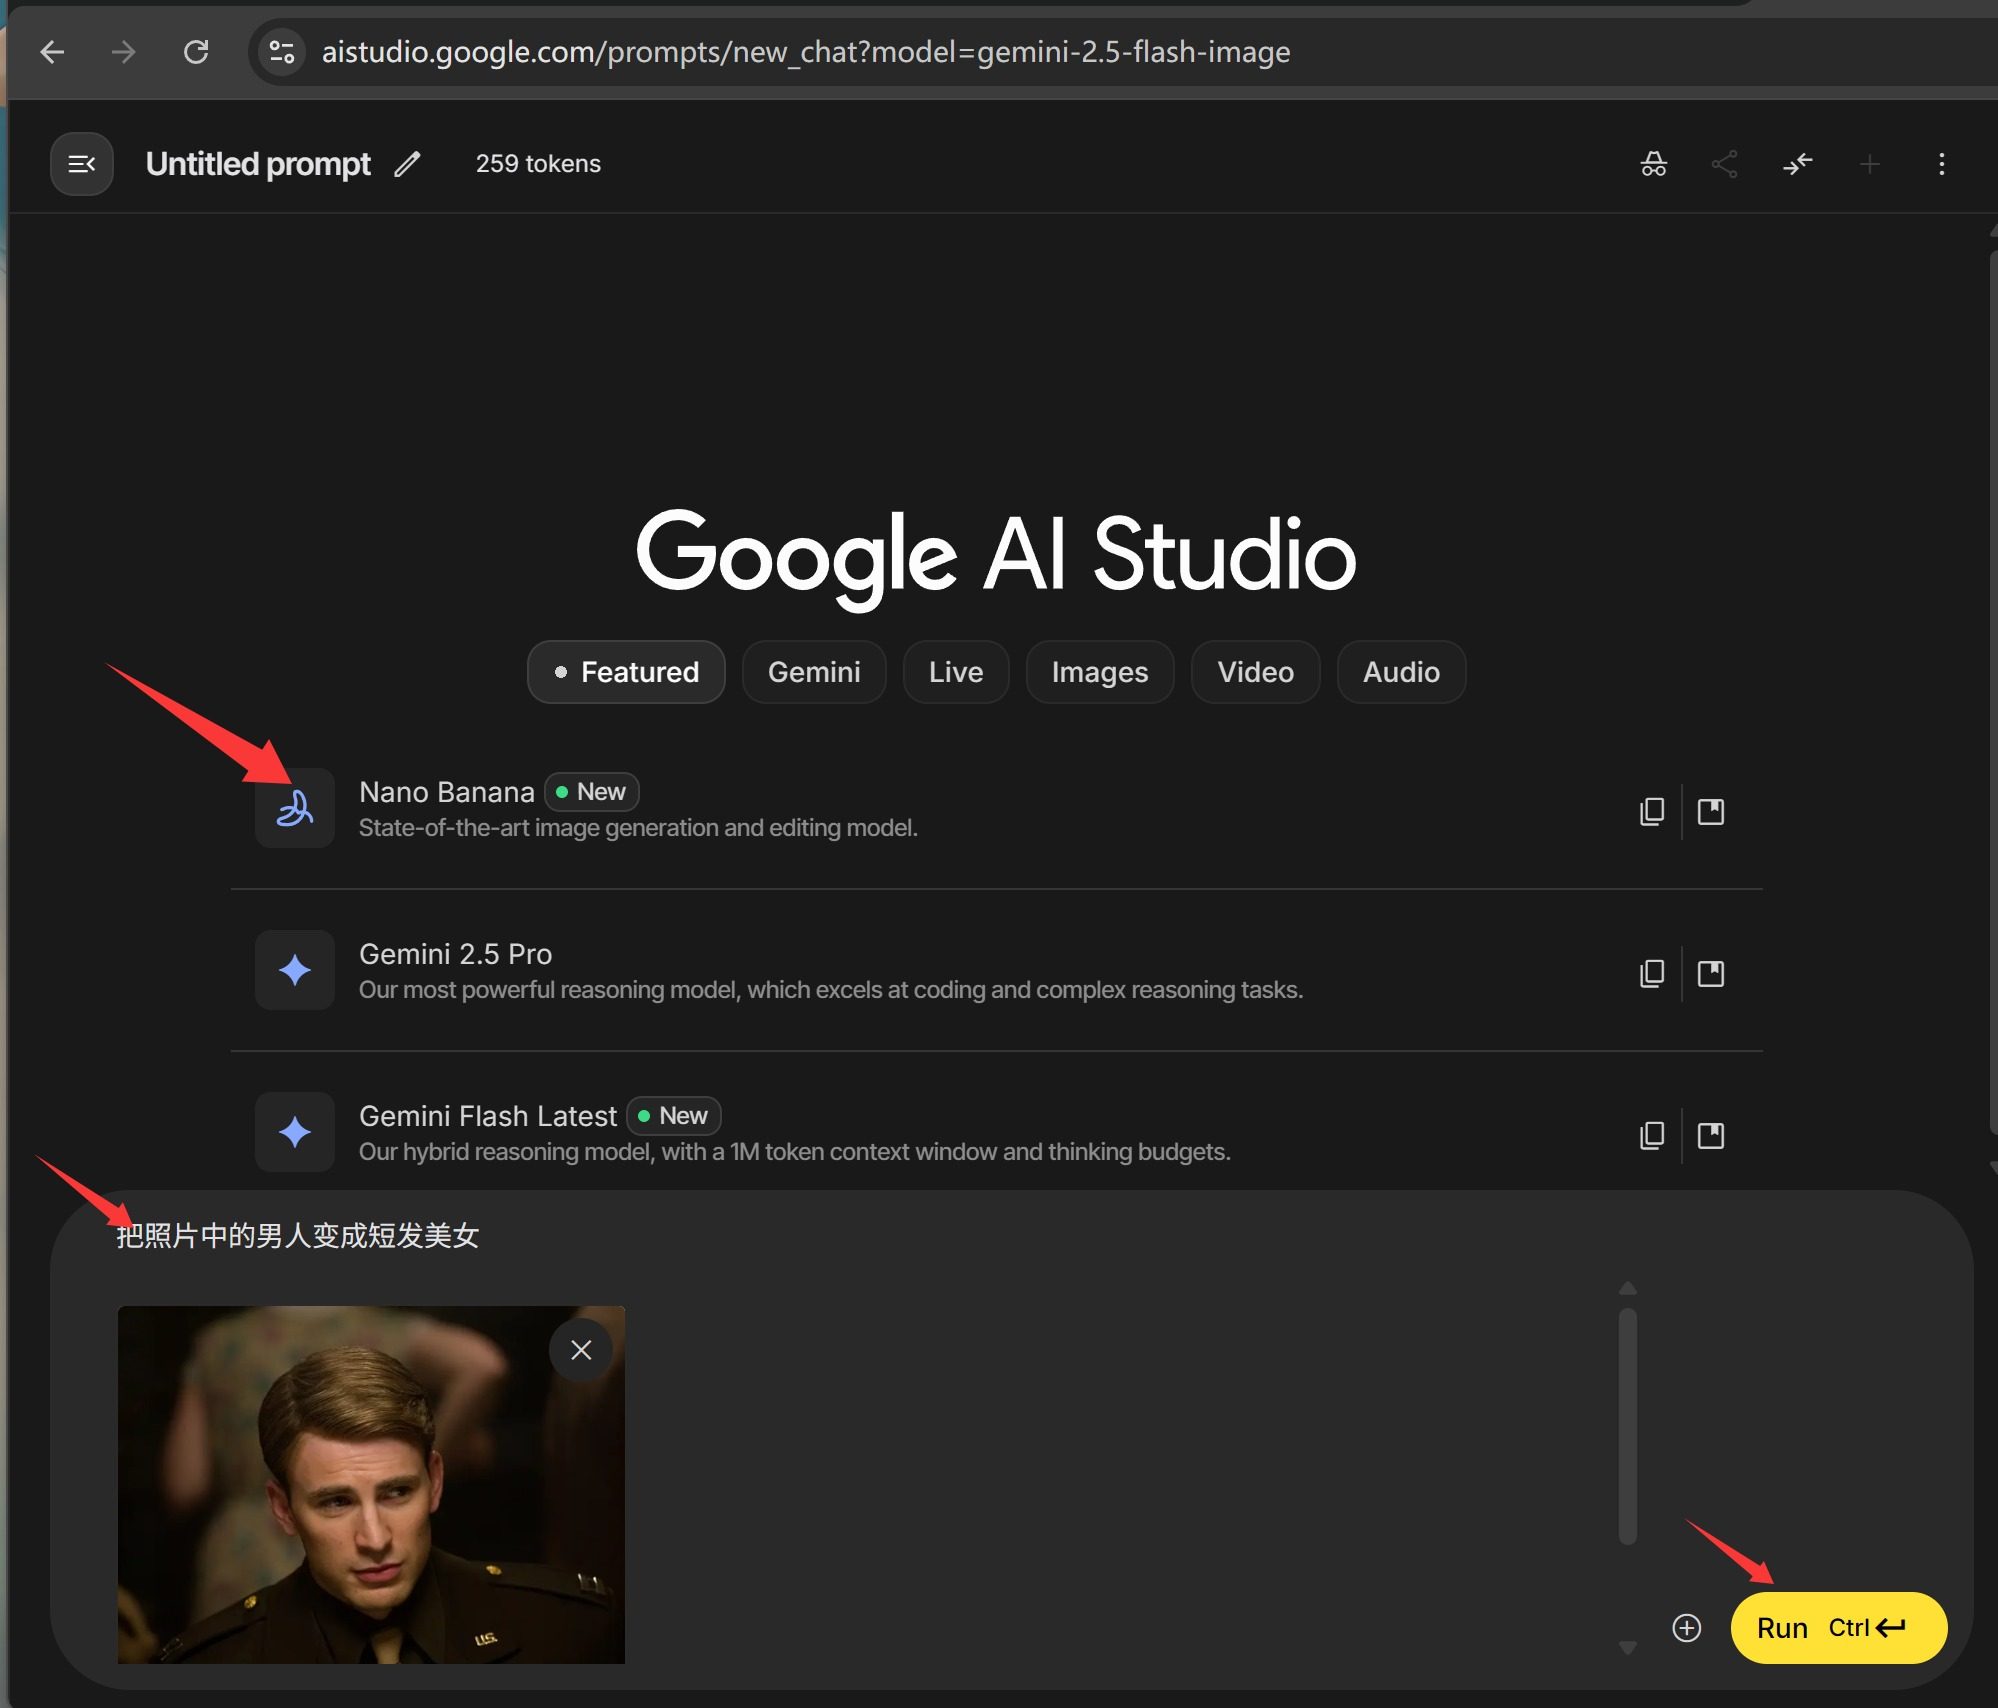
Task: Switch to the Gemini category tab
Action: pyautogui.click(x=813, y=672)
